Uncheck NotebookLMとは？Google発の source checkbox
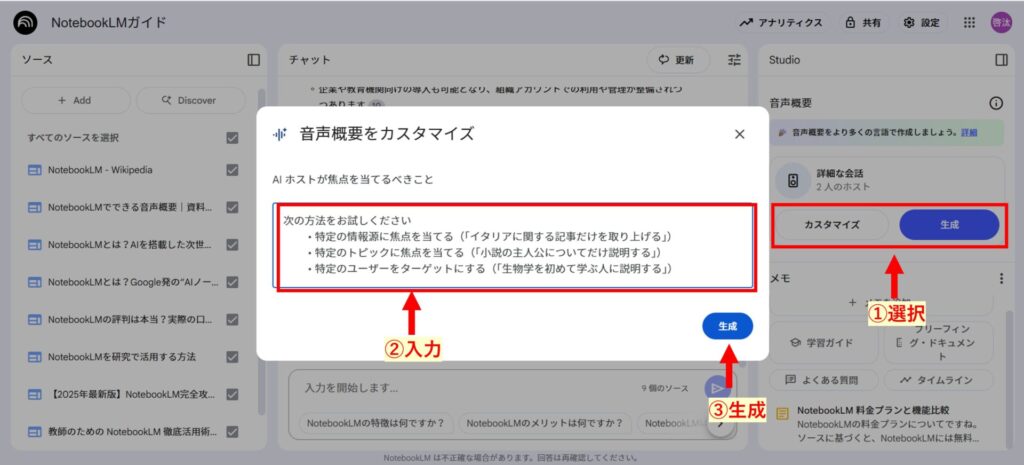 point(232,282)
